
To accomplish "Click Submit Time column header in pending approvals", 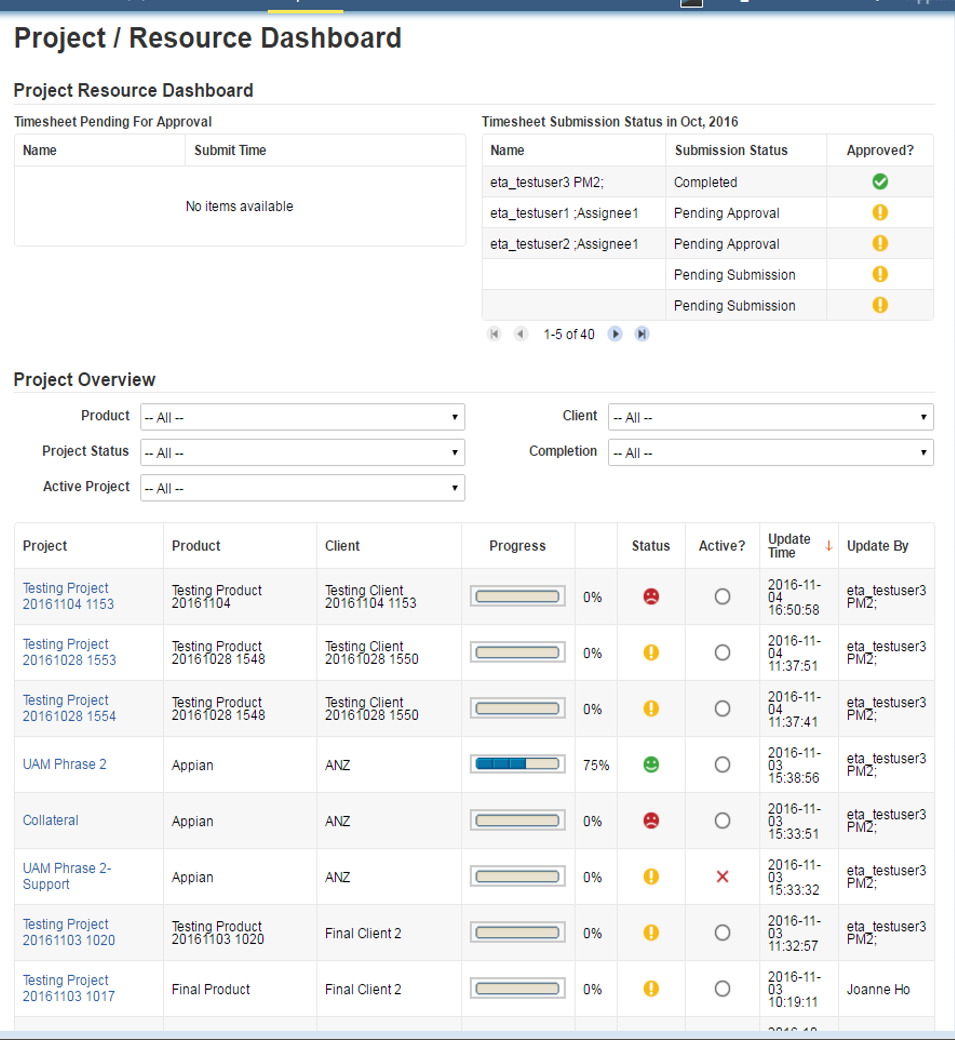I will [230, 151].
